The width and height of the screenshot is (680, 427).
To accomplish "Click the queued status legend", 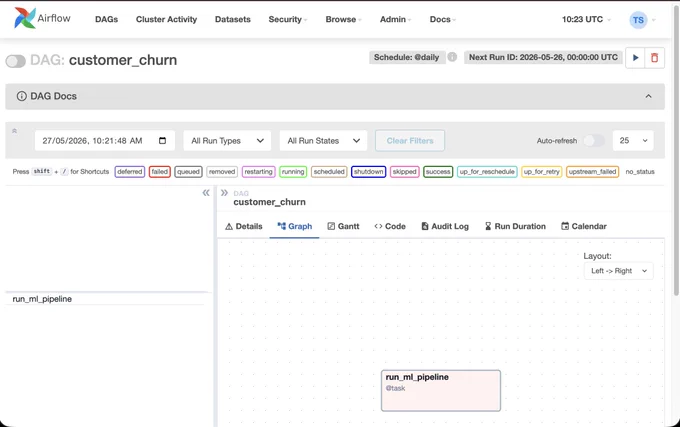I will 188,172.
